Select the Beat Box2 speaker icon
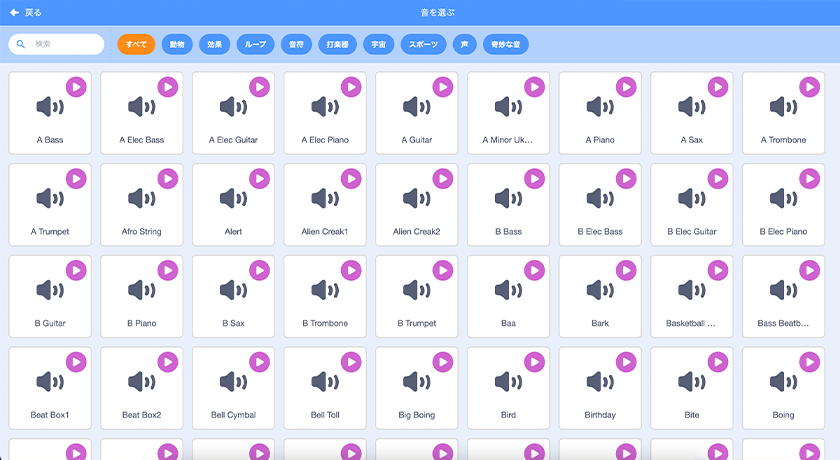This screenshot has height=460, width=840. point(141,382)
